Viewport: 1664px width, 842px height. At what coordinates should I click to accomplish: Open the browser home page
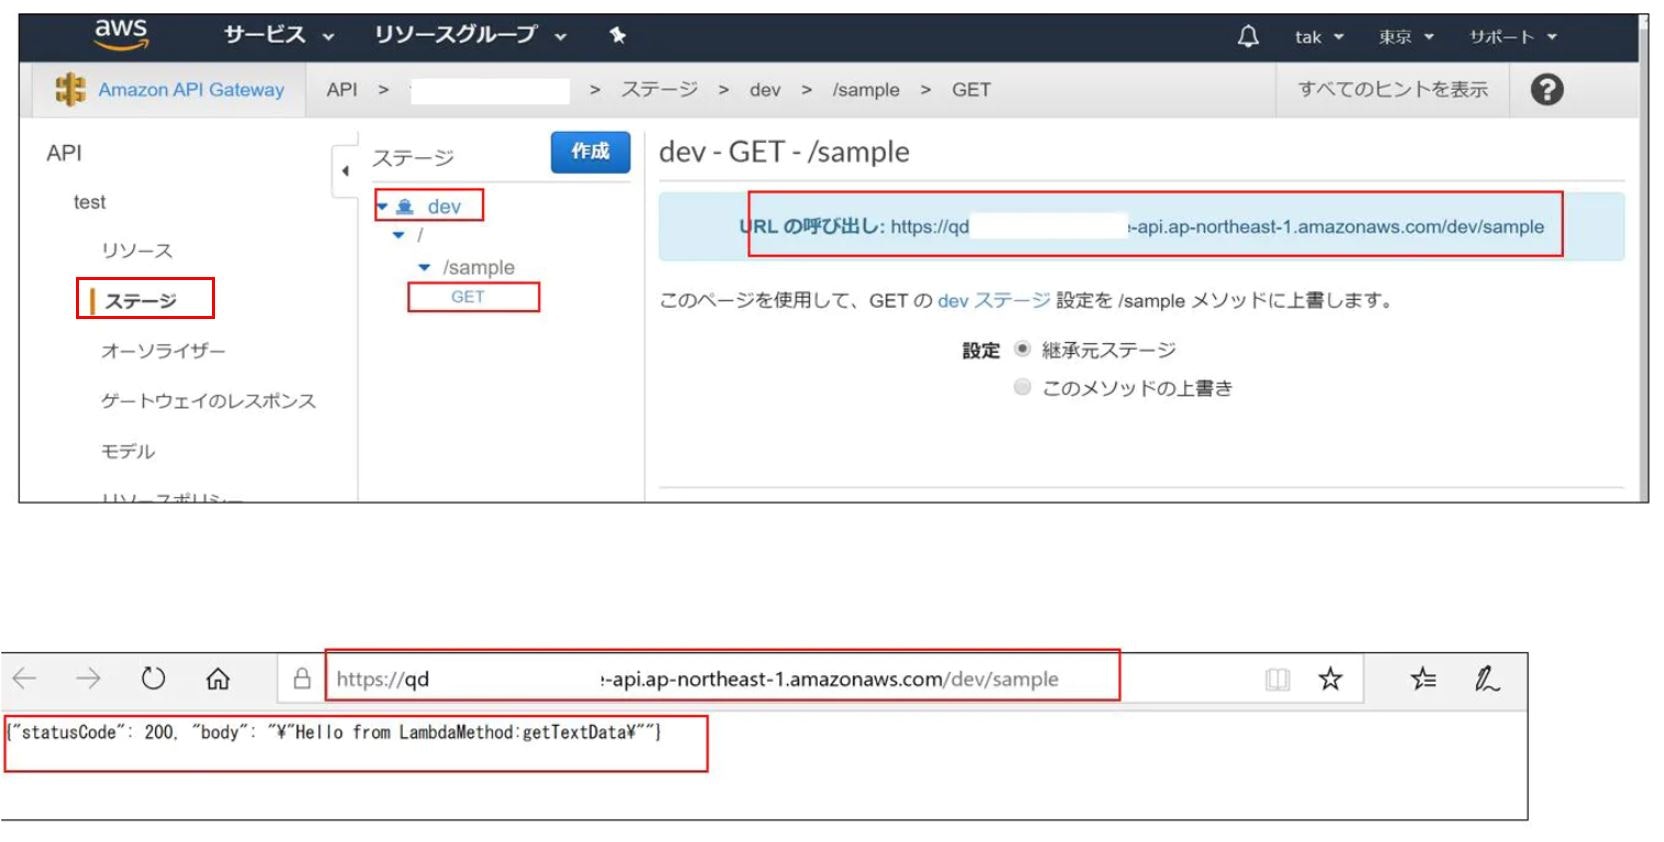coord(218,679)
